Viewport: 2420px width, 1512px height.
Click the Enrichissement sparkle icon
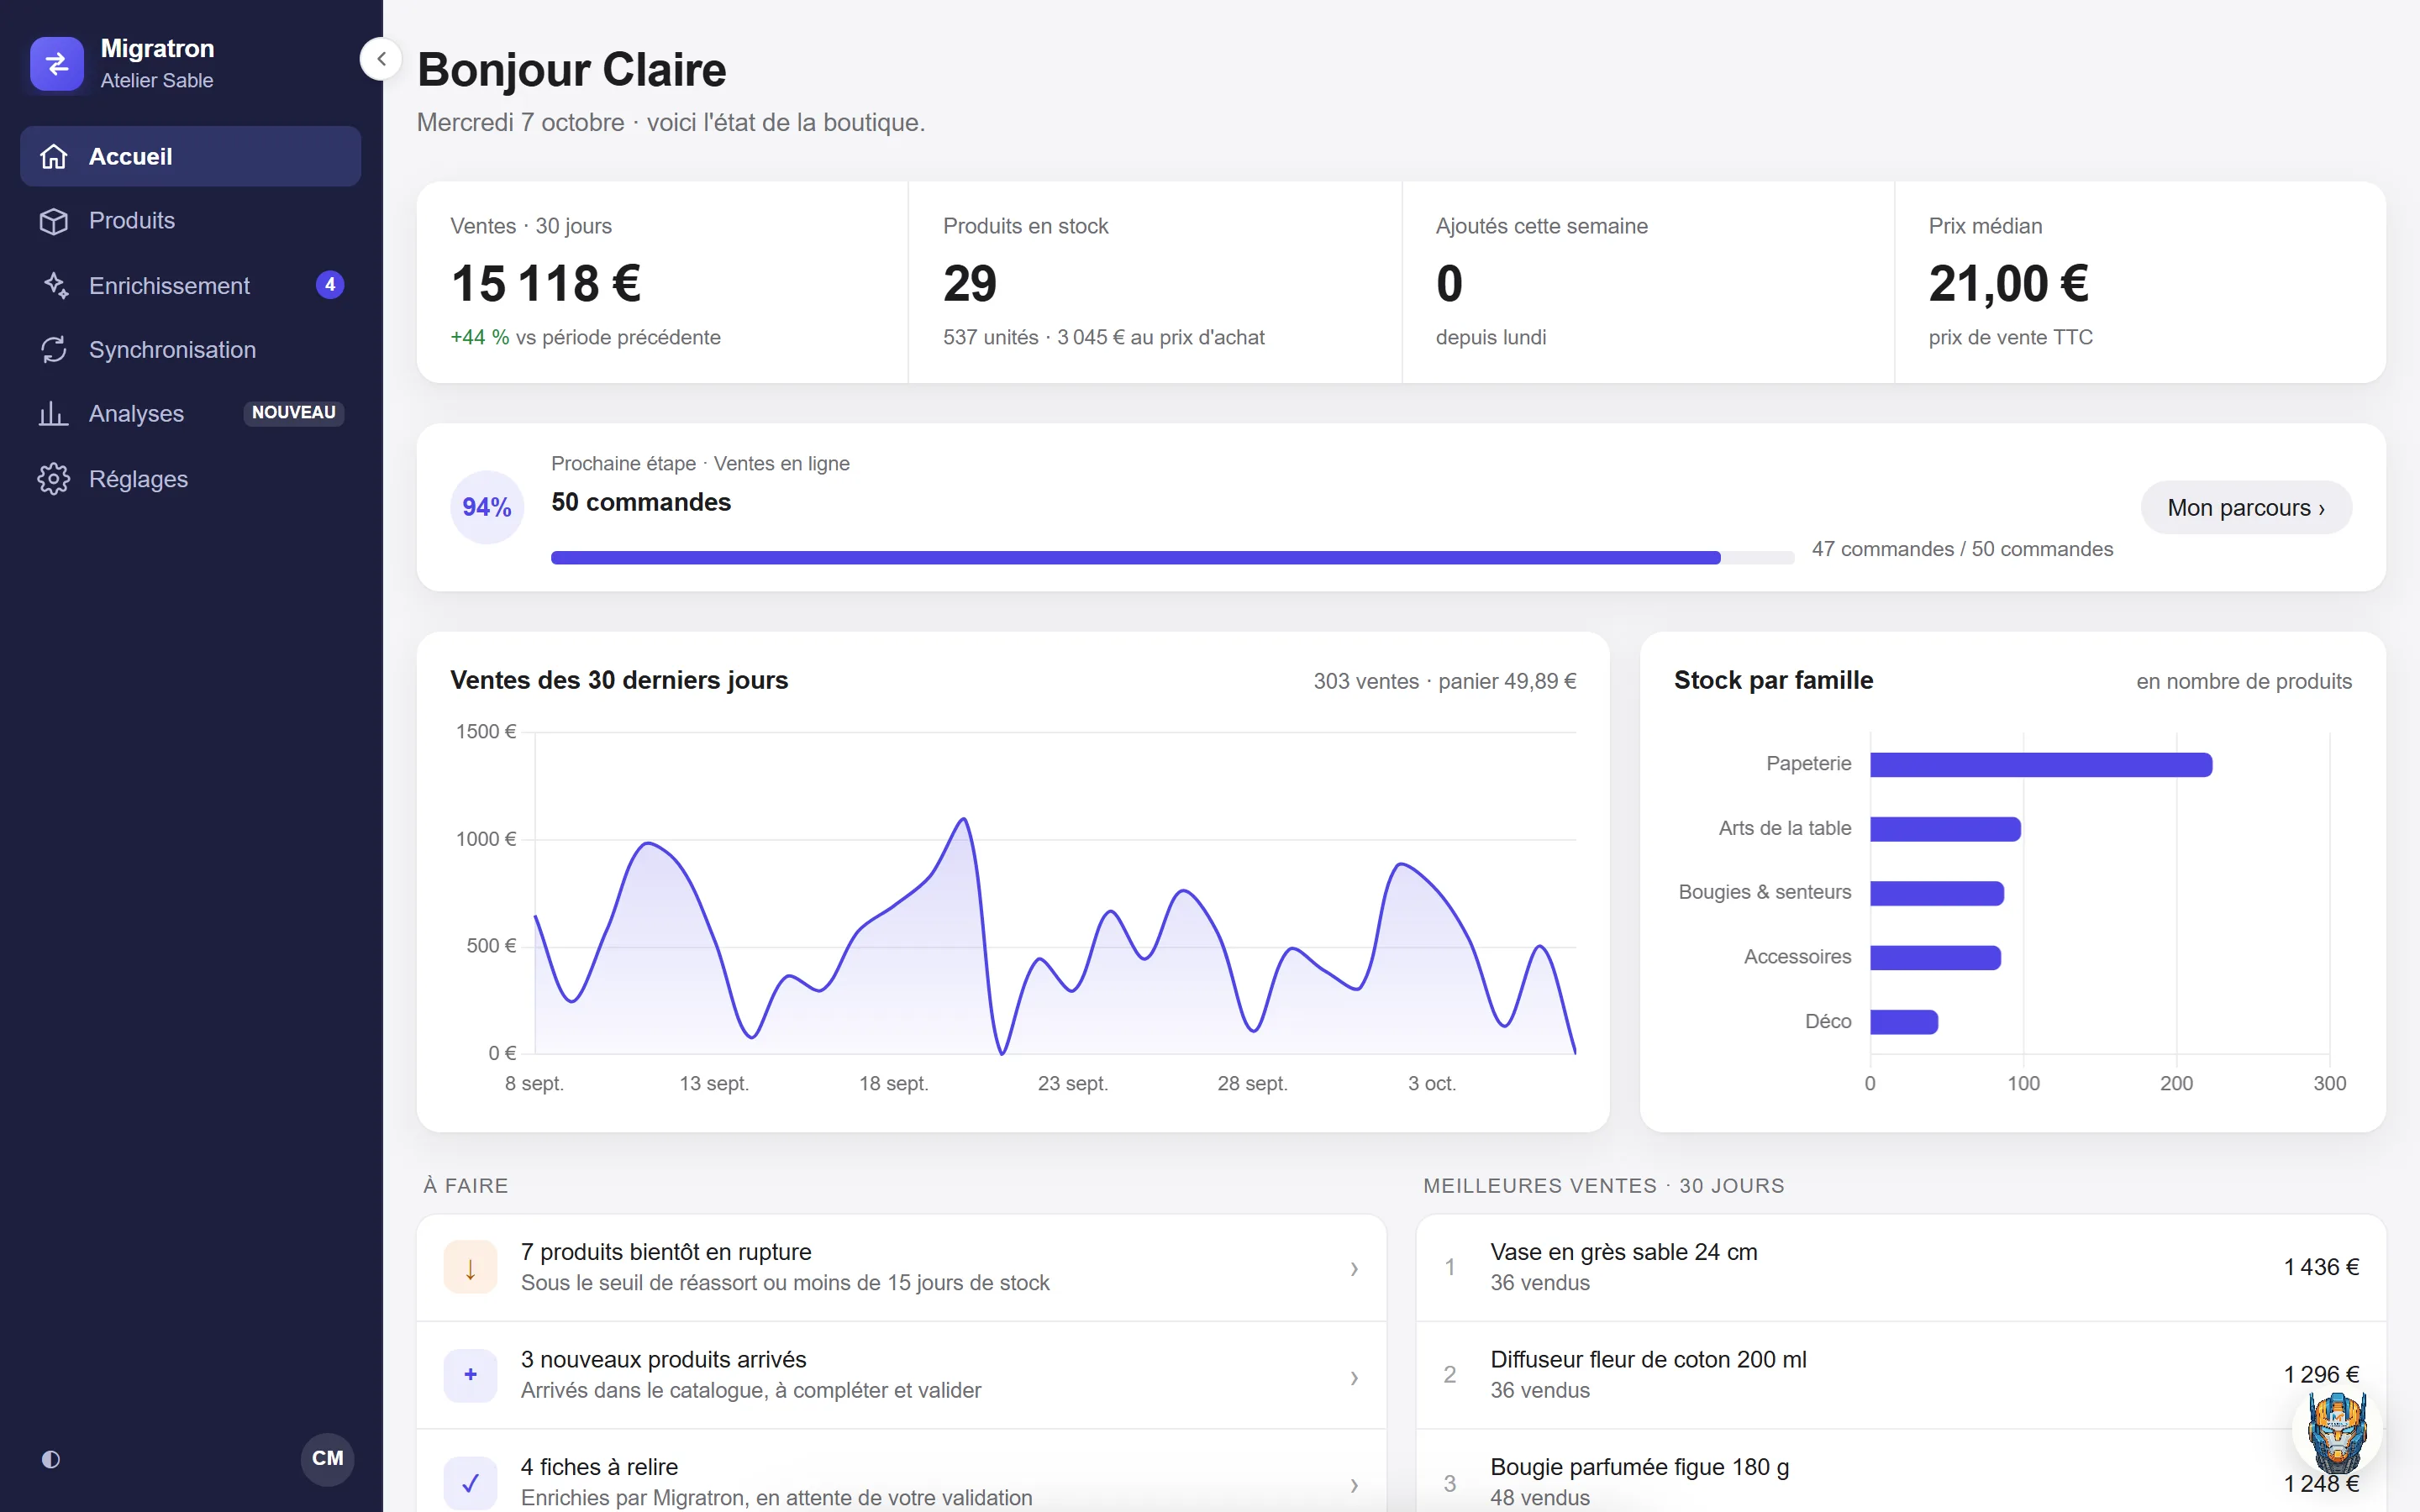[x=55, y=285]
